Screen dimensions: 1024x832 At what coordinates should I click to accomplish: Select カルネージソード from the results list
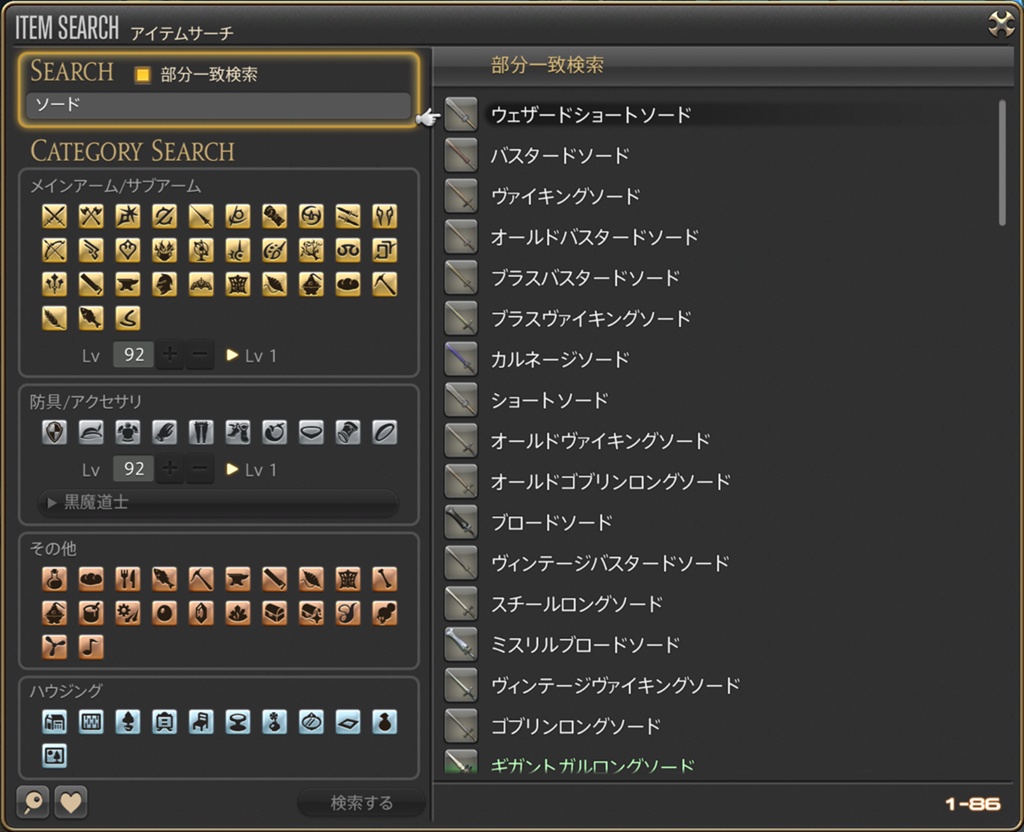560,359
